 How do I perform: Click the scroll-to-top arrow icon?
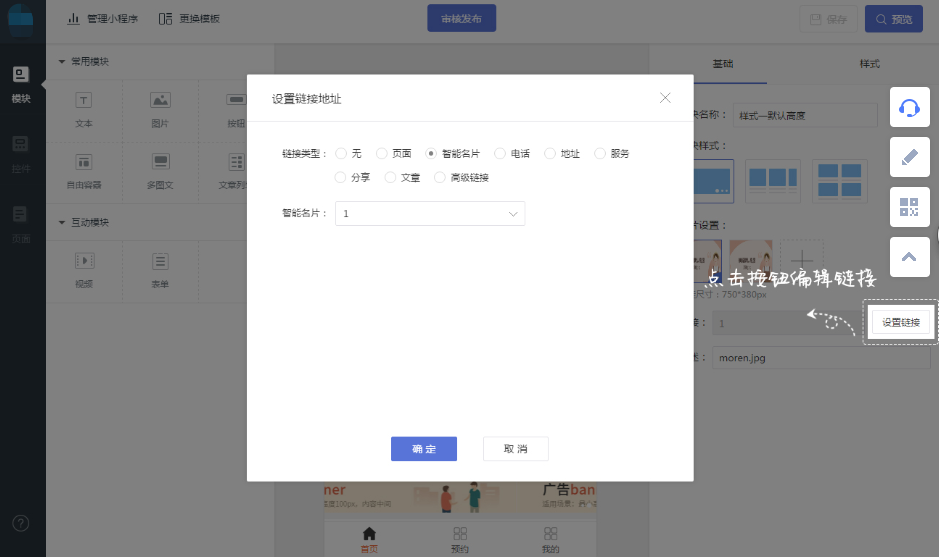909,256
